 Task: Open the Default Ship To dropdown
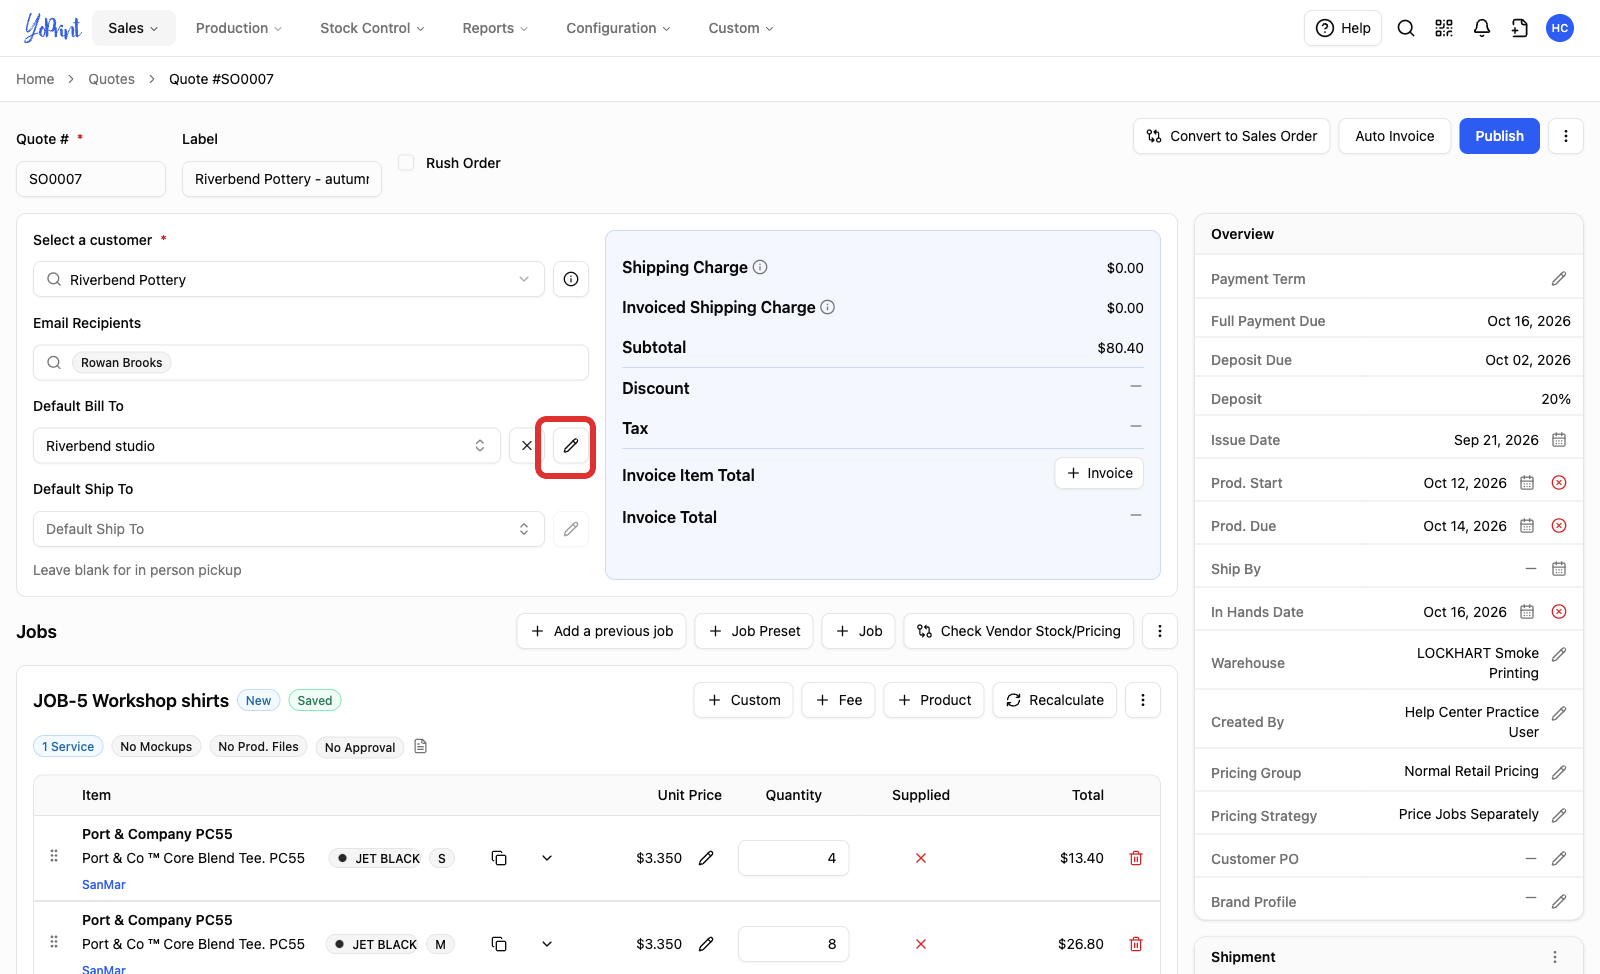(289, 529)
